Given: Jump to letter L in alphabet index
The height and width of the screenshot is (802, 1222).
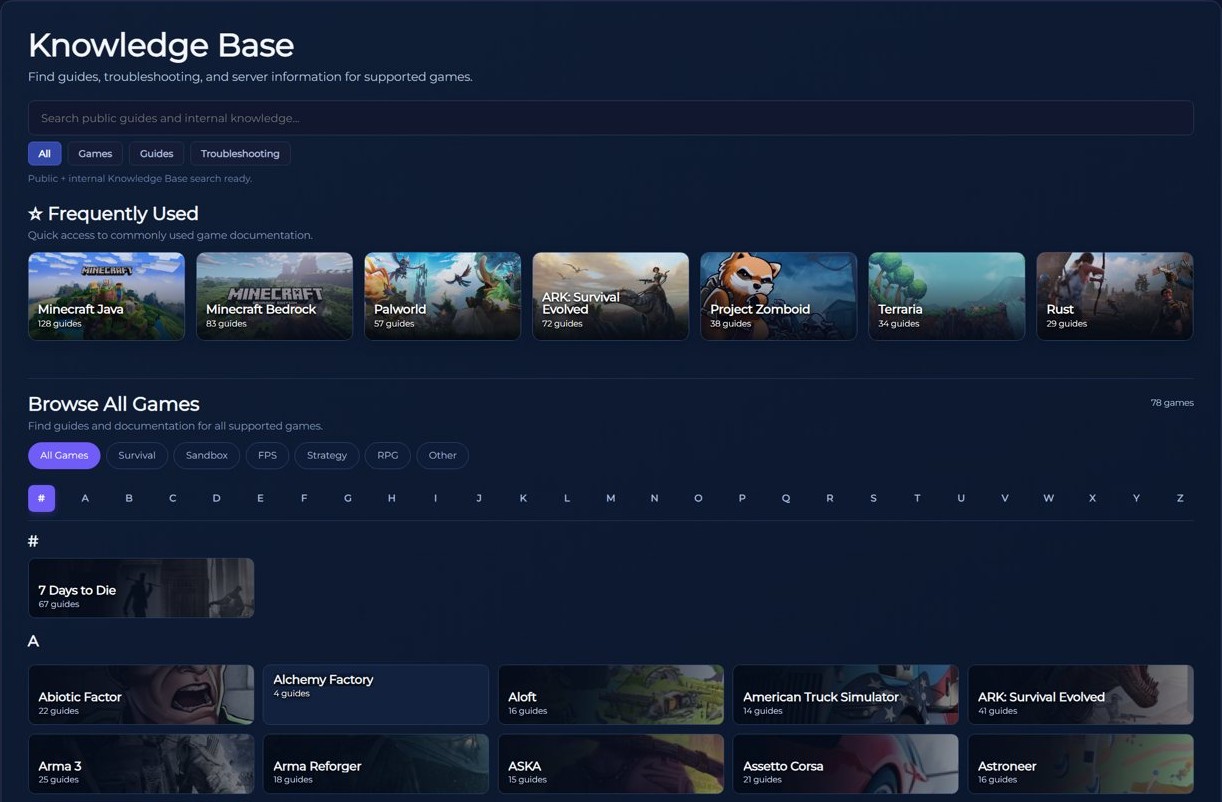Looking at the screenshot, I should click(567, 498).
